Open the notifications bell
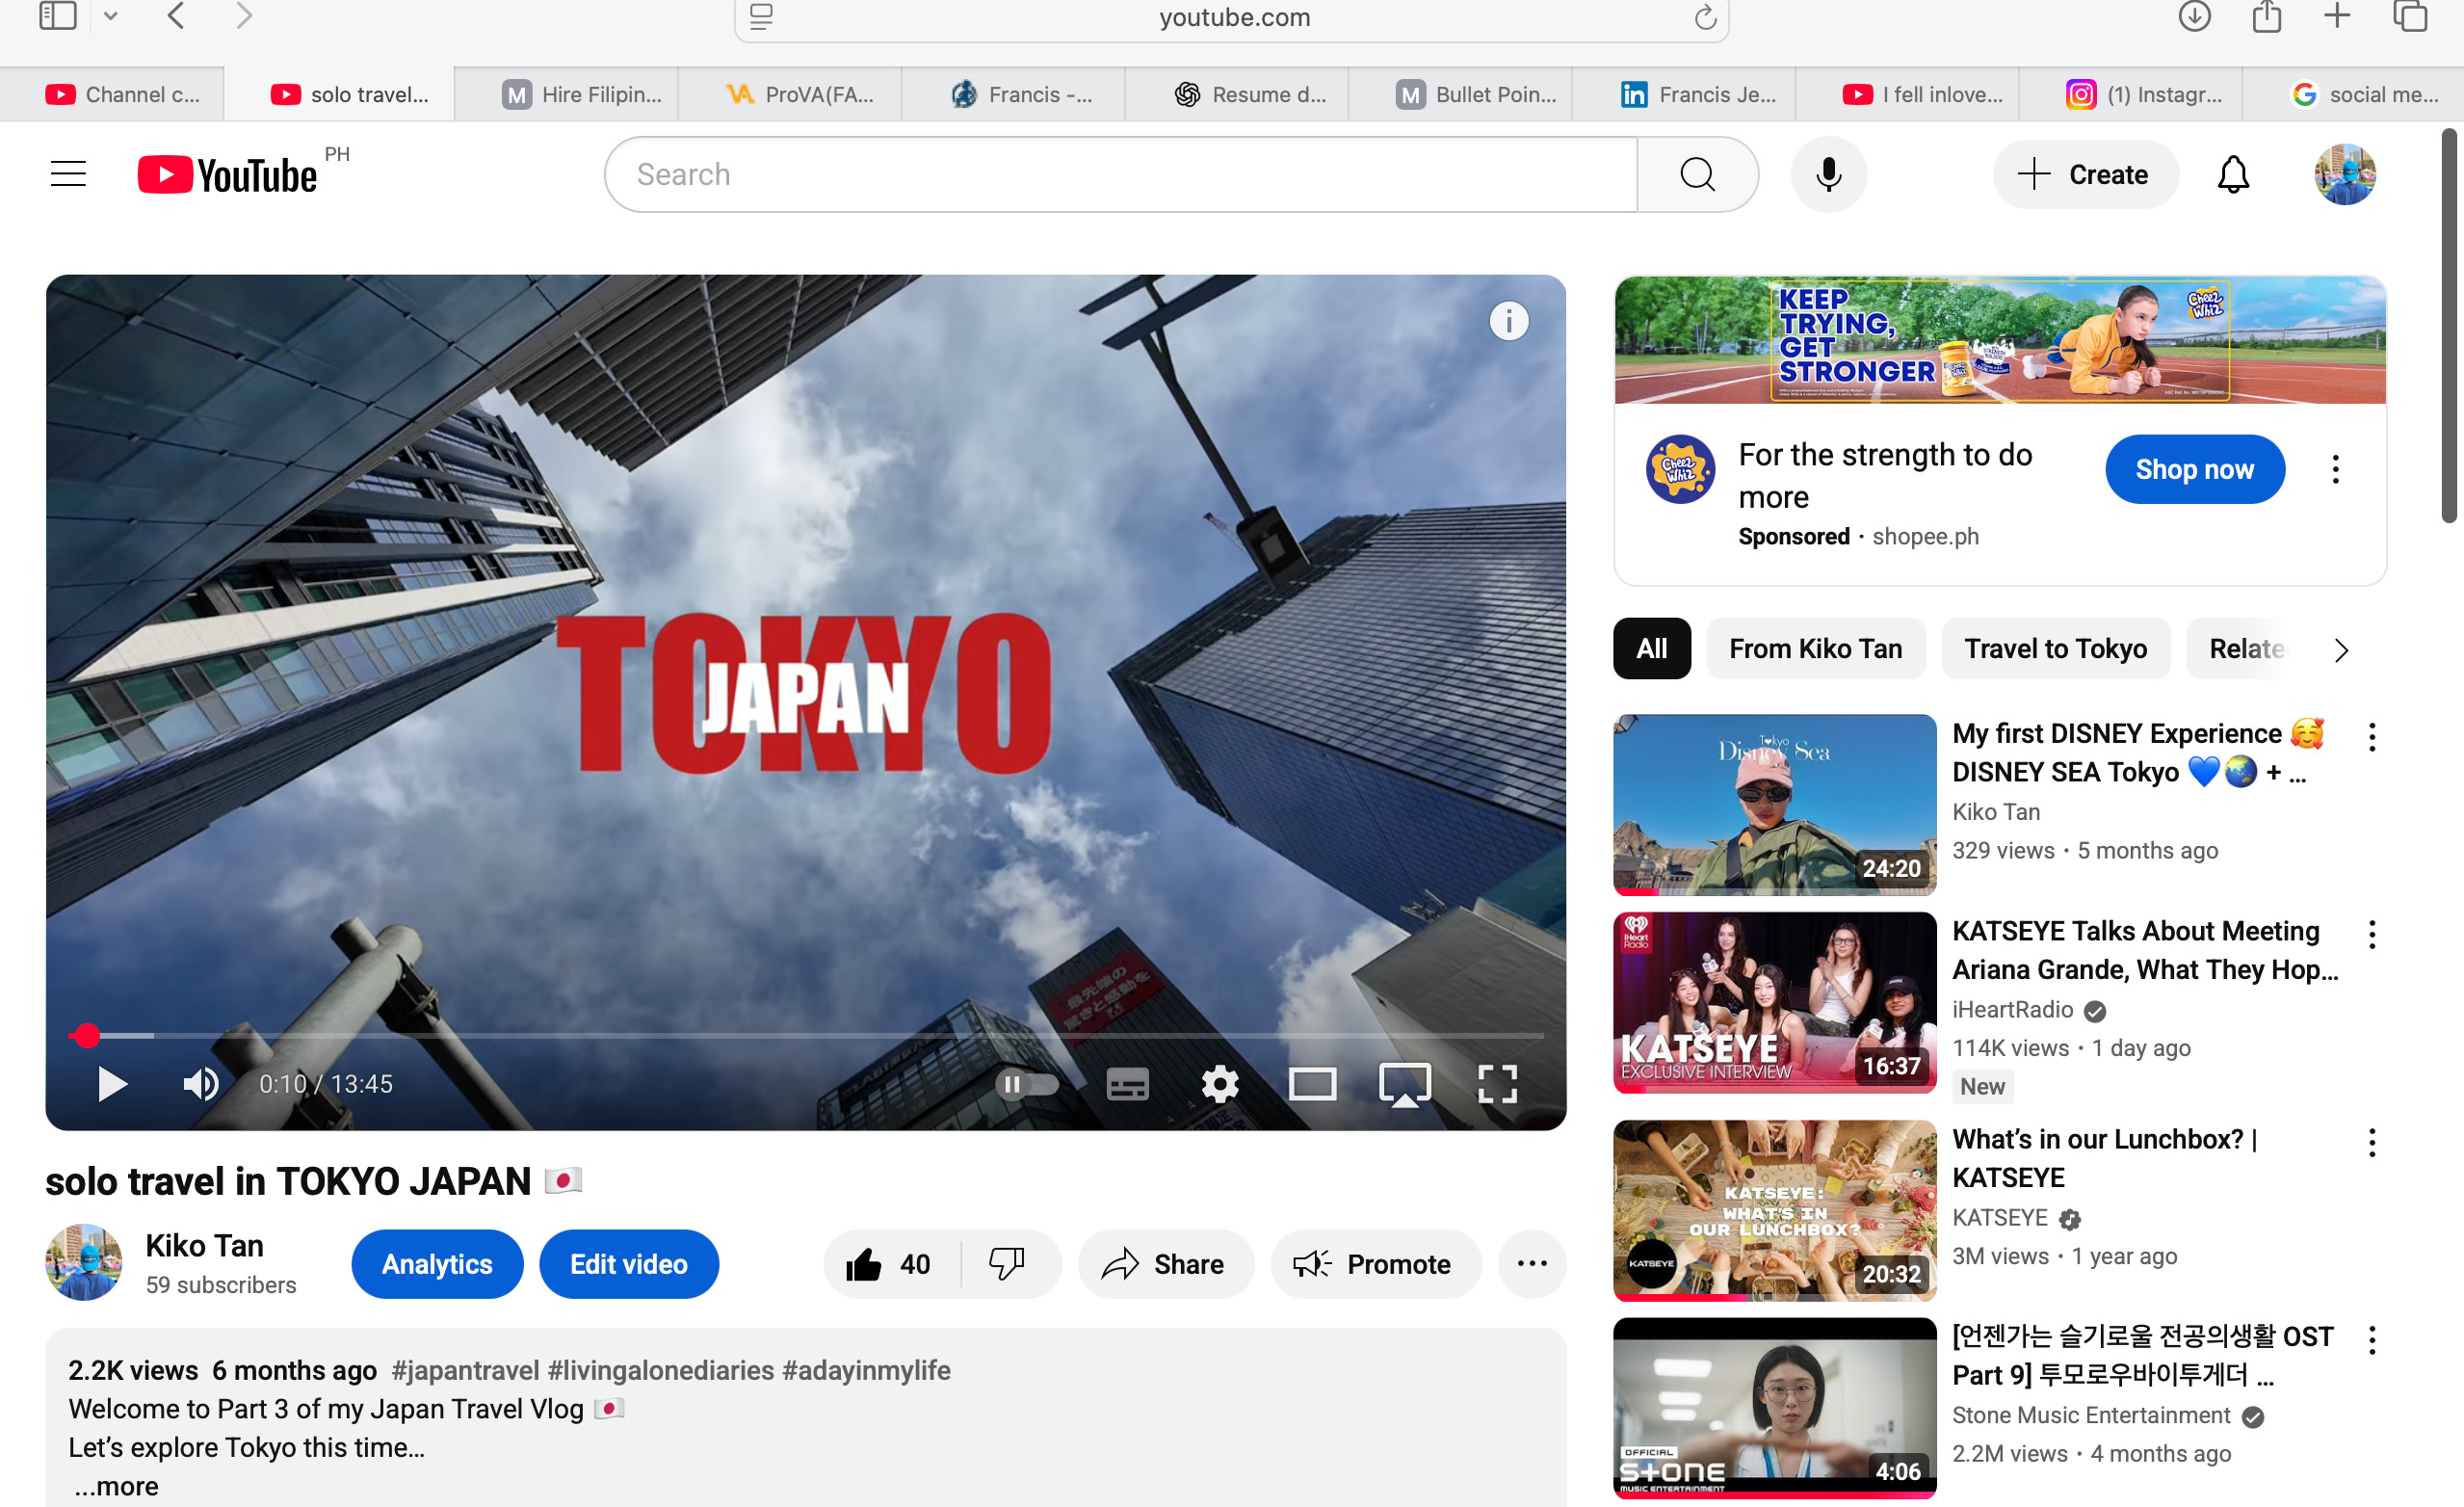This screenshot has height=1507, width=2464. tap(2232, 175)
